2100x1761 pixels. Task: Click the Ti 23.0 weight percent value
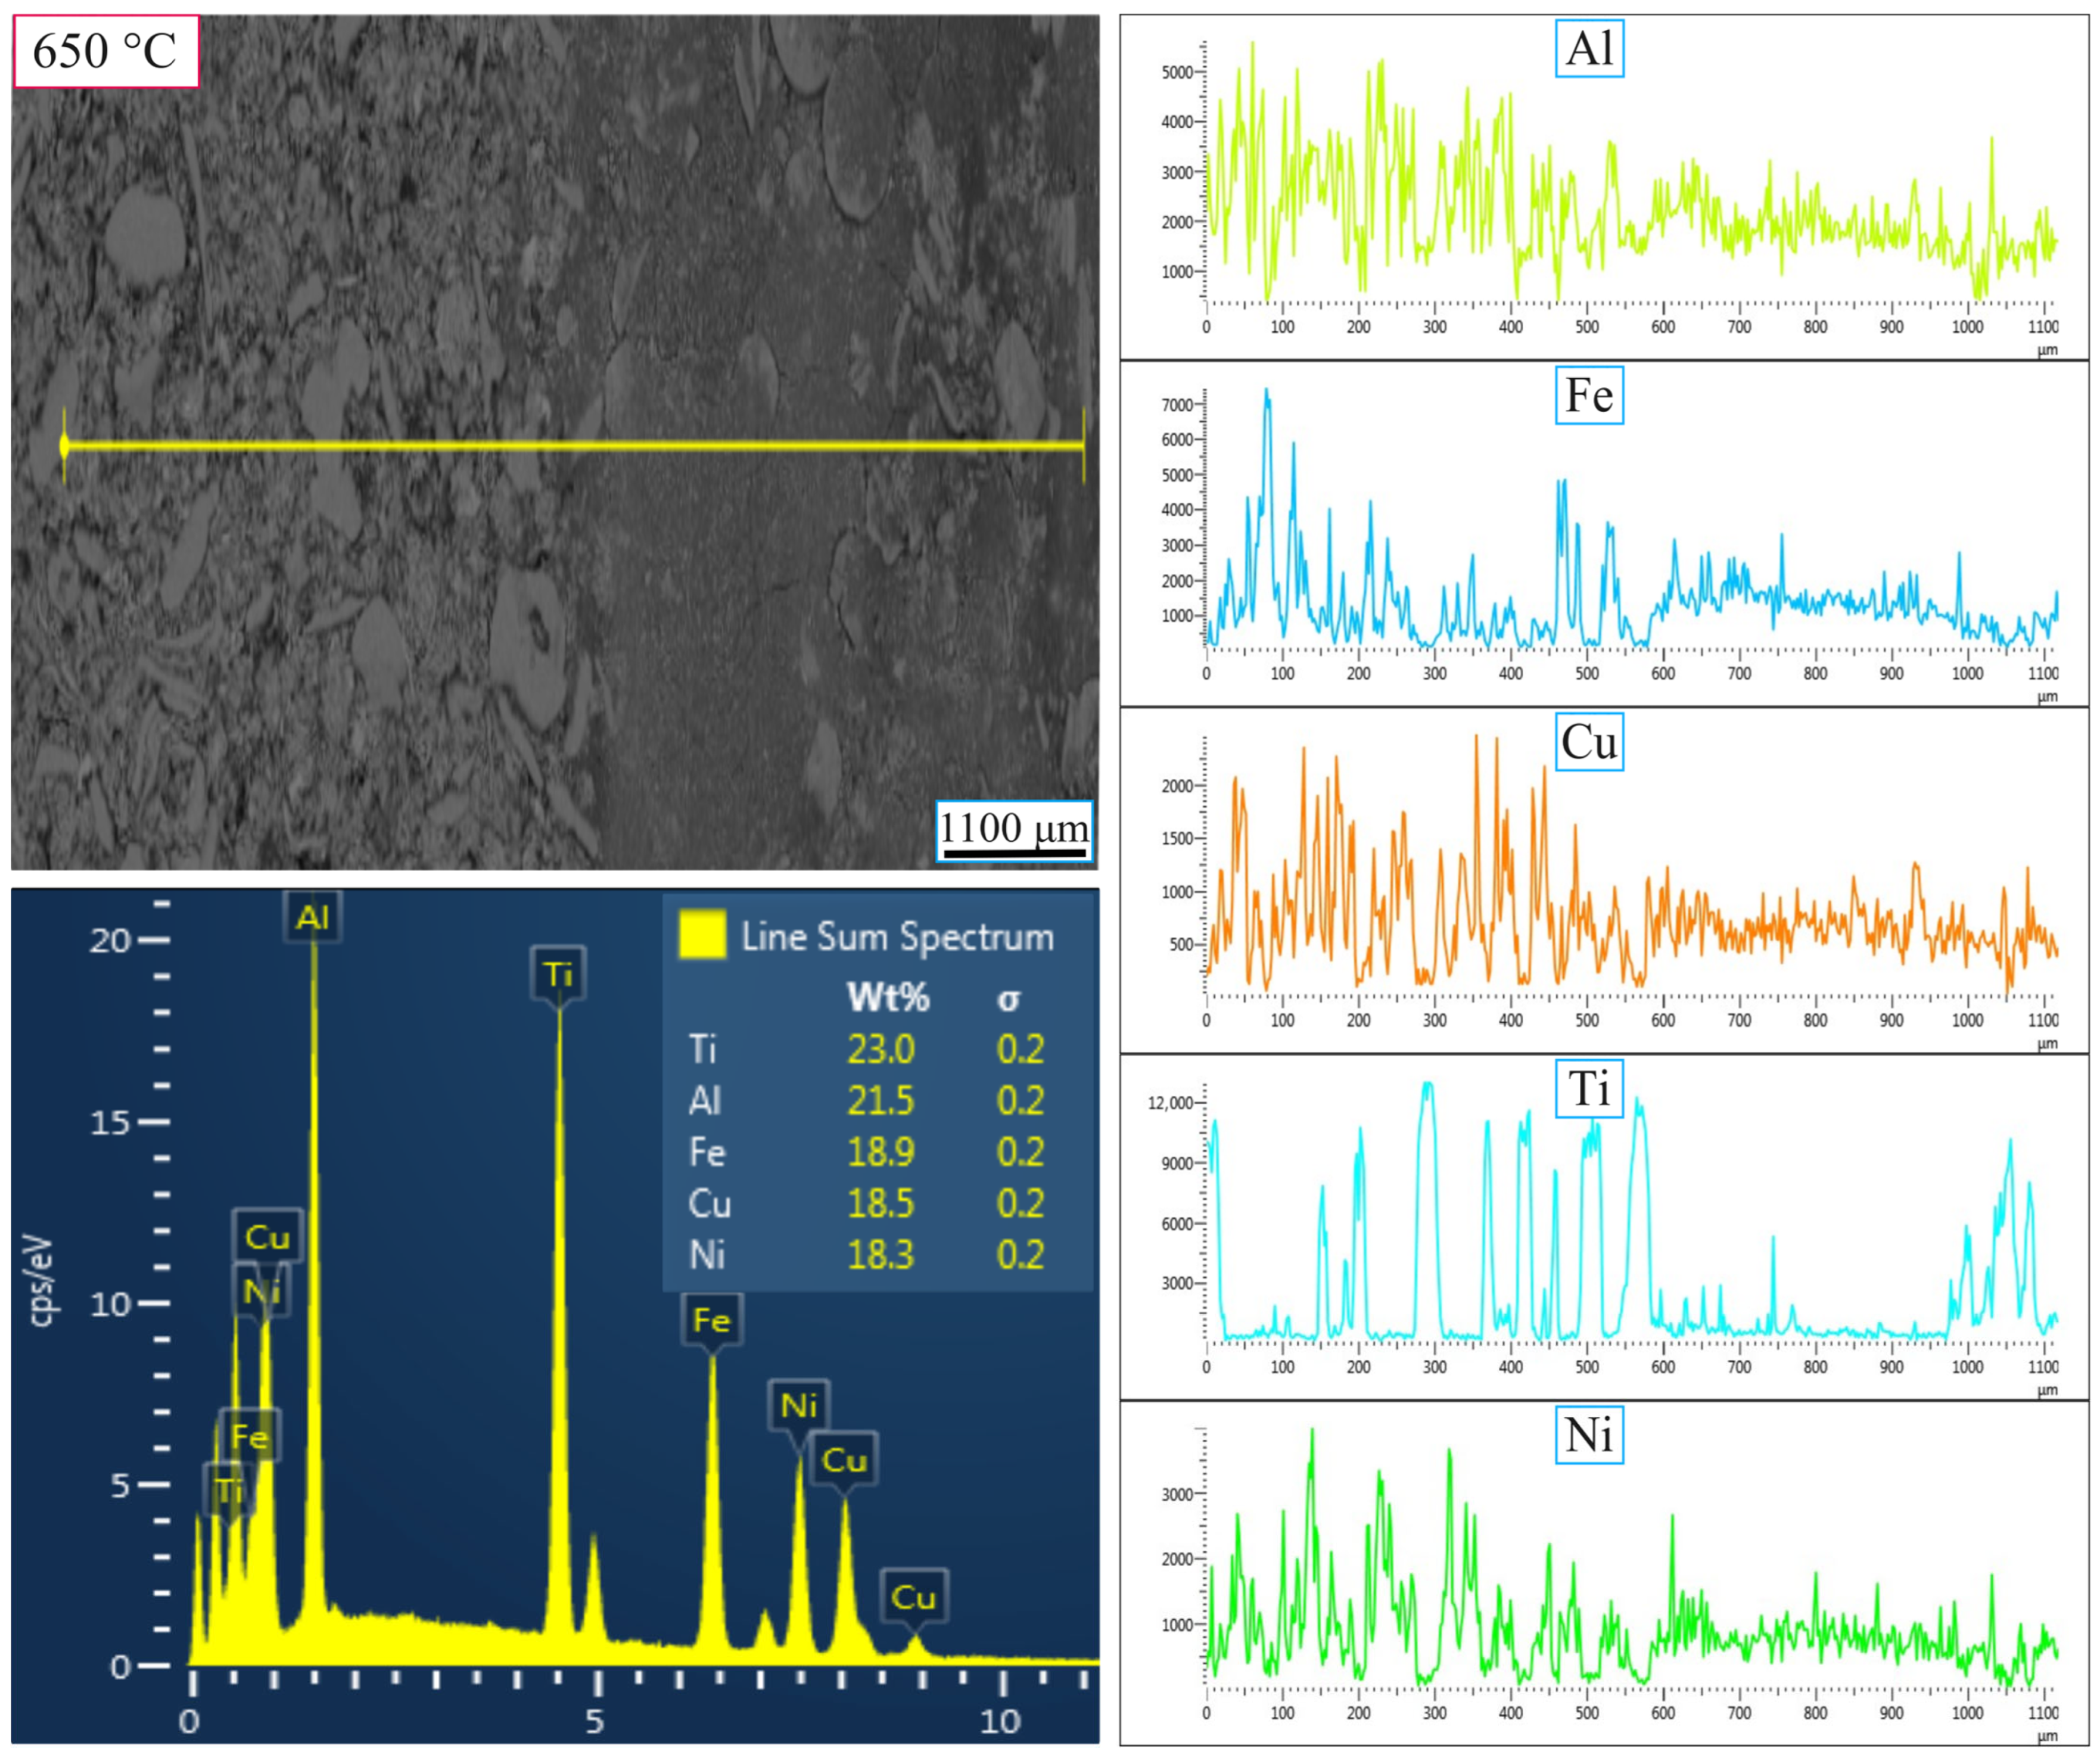880,1049
